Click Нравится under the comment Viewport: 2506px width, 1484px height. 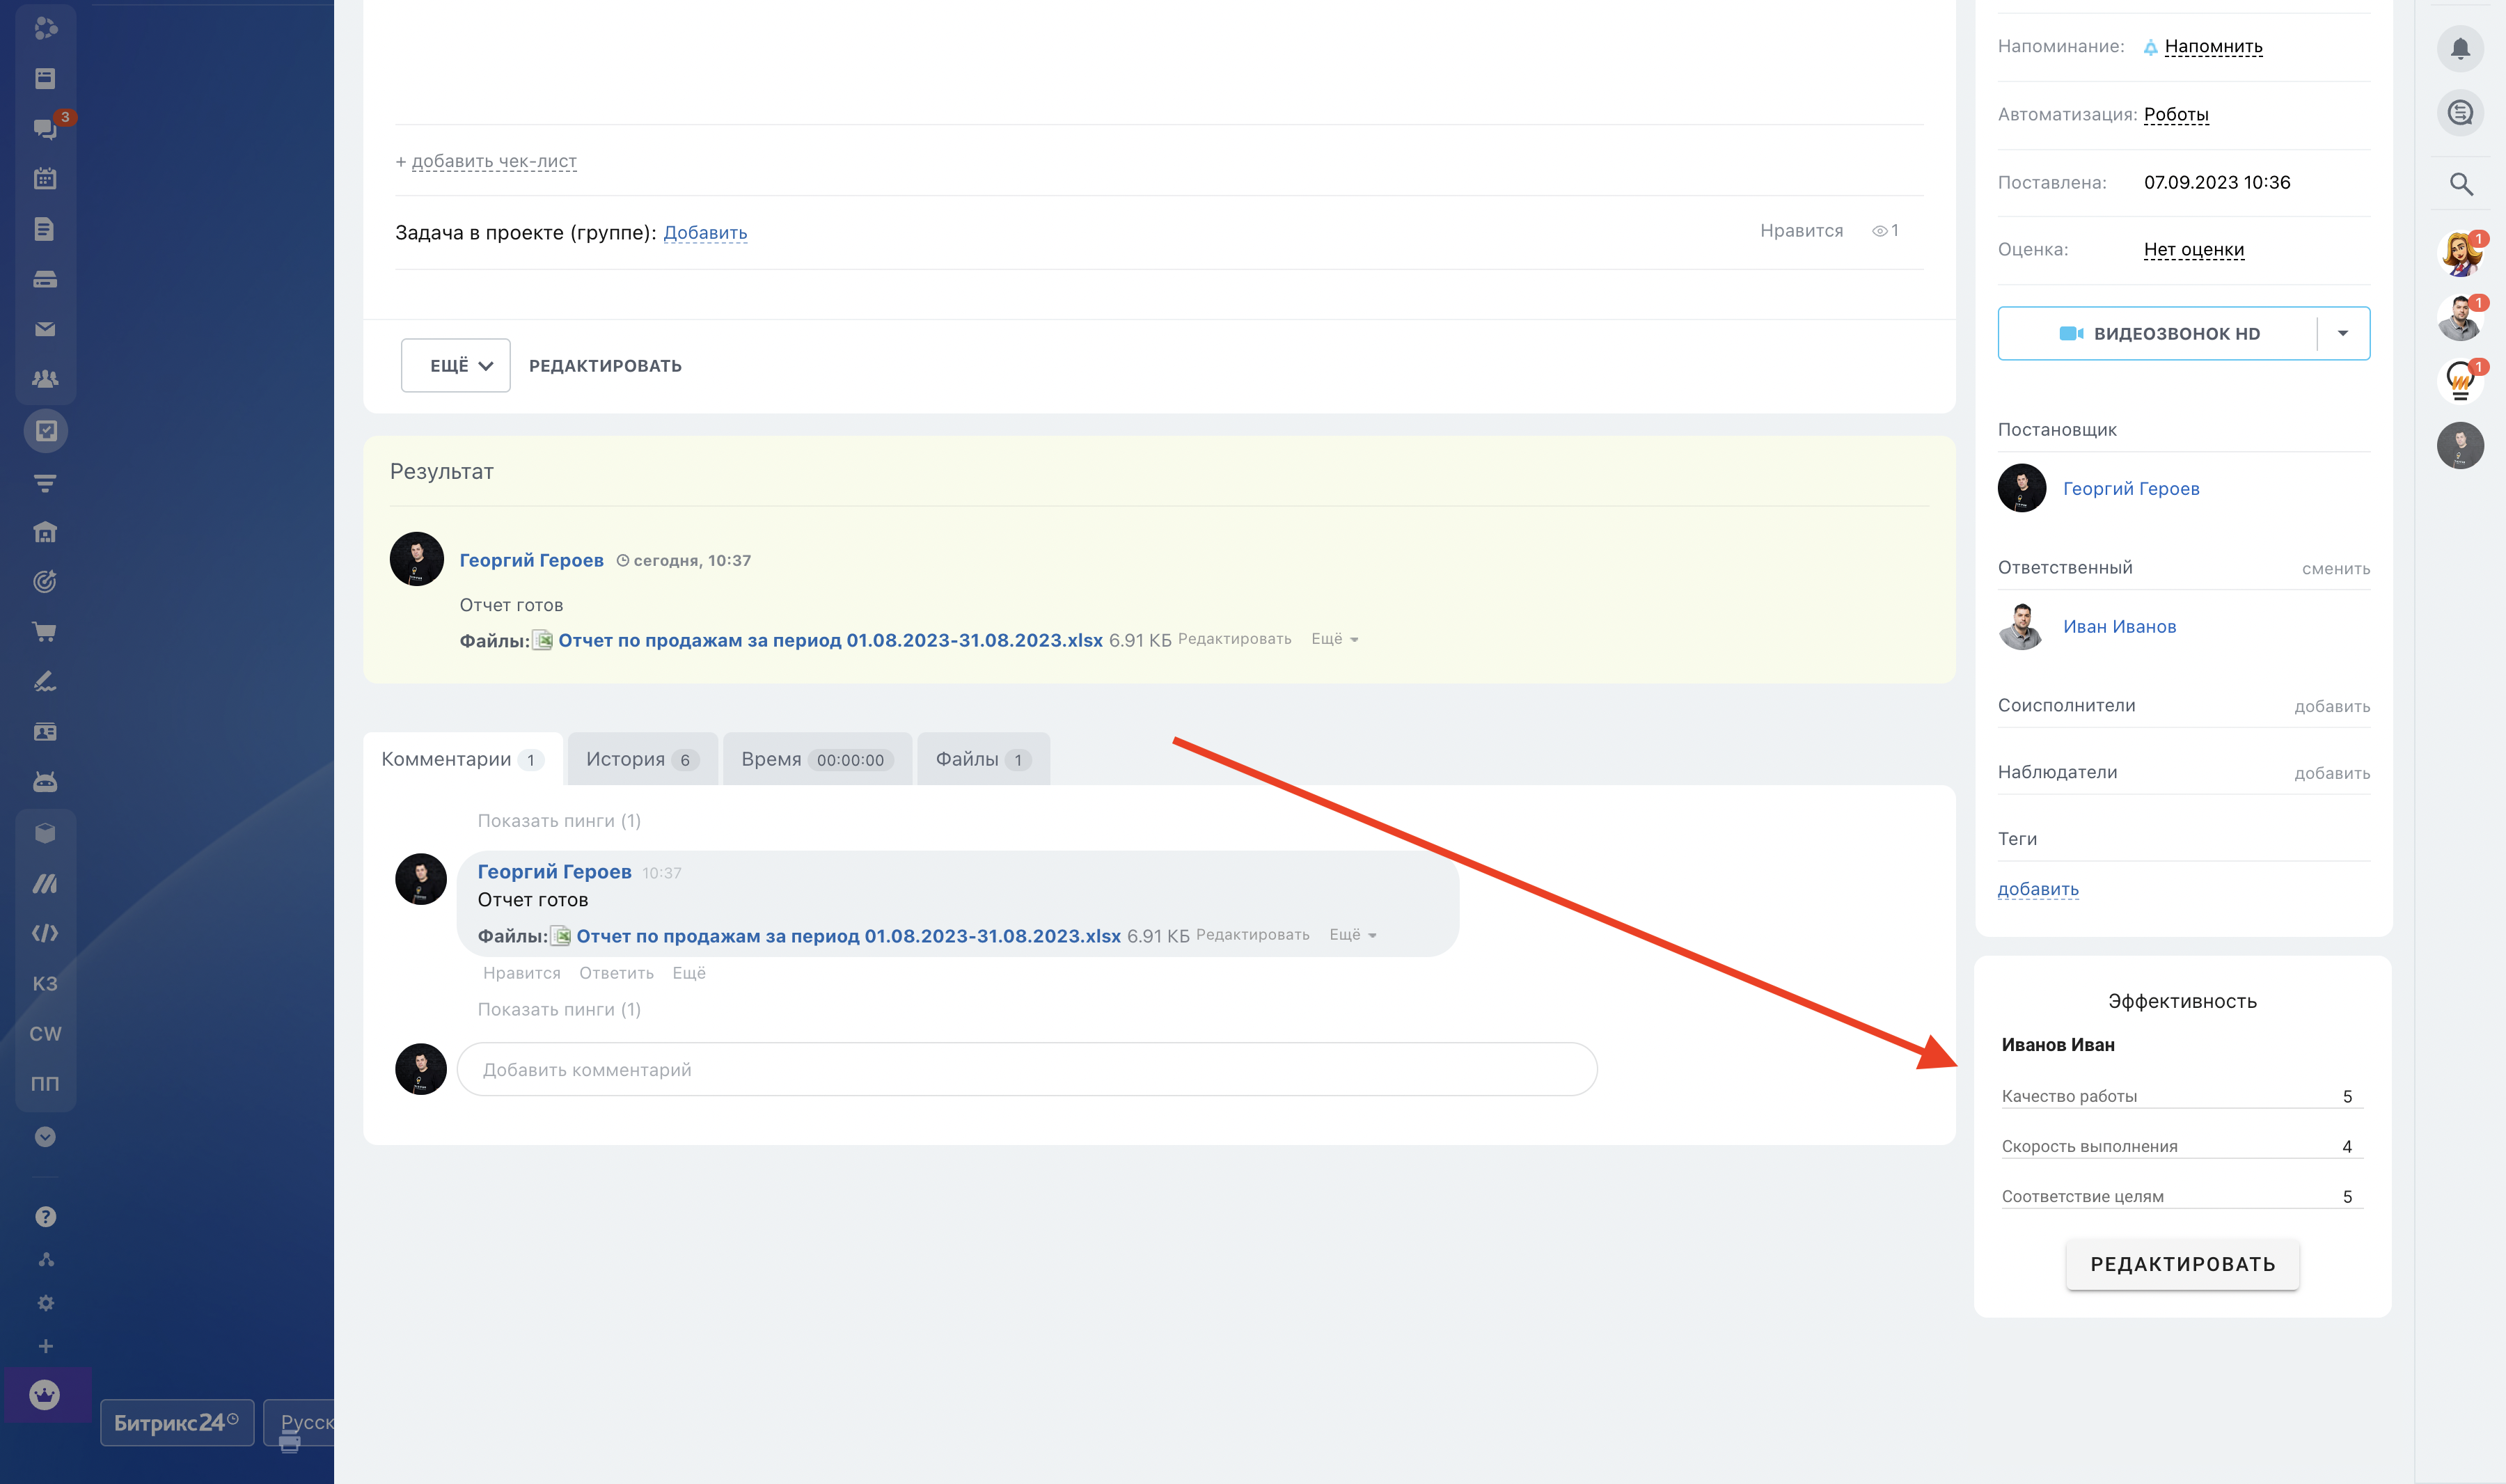pos(521,973)
